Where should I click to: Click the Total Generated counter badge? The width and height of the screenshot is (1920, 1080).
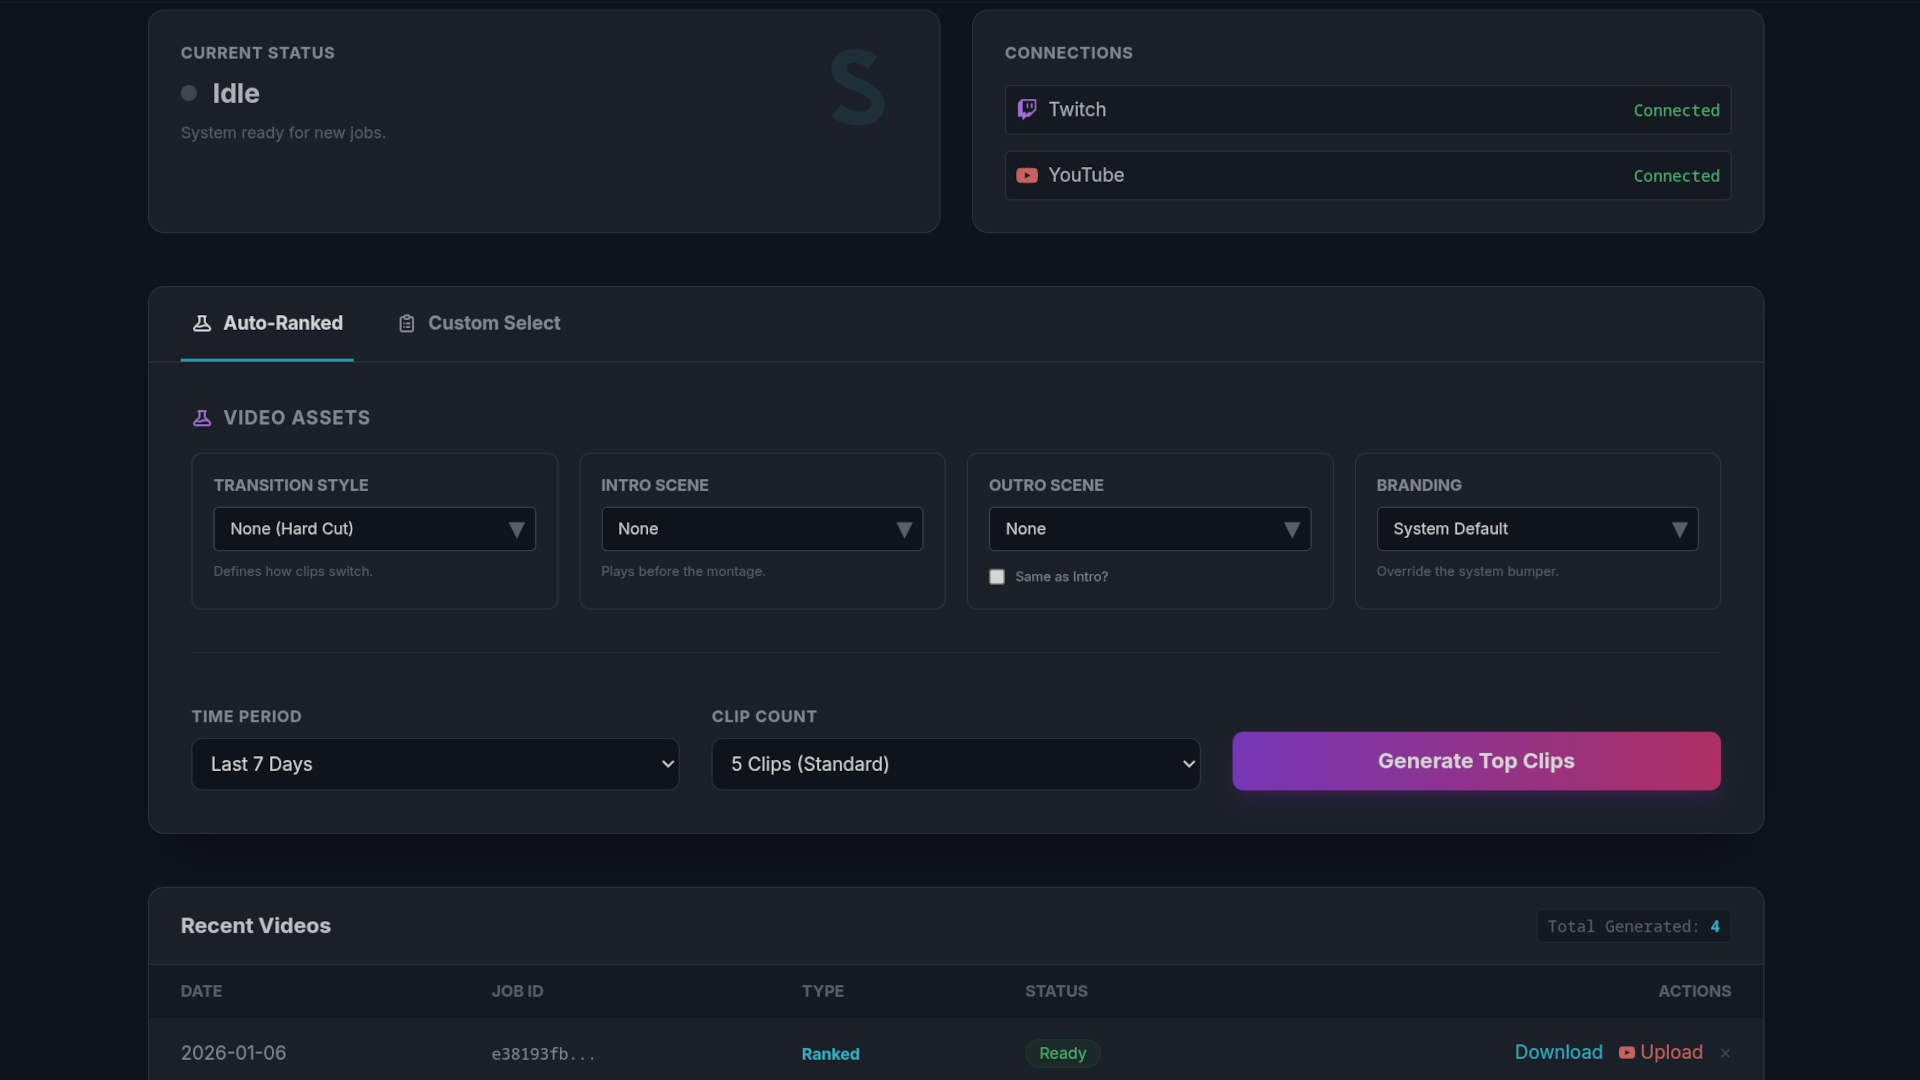click(x=1634, y=926)
